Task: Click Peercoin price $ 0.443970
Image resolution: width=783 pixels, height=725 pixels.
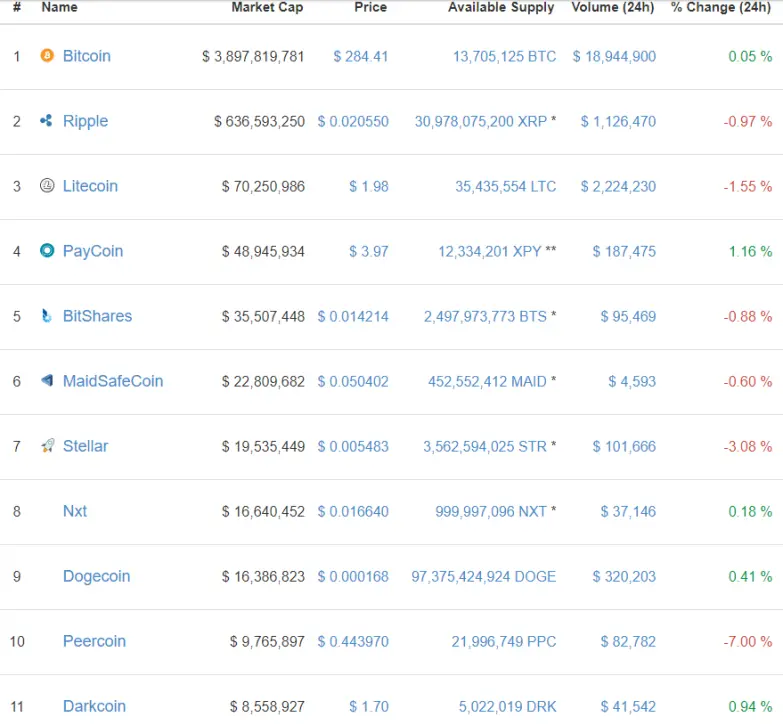Action: 353,641
